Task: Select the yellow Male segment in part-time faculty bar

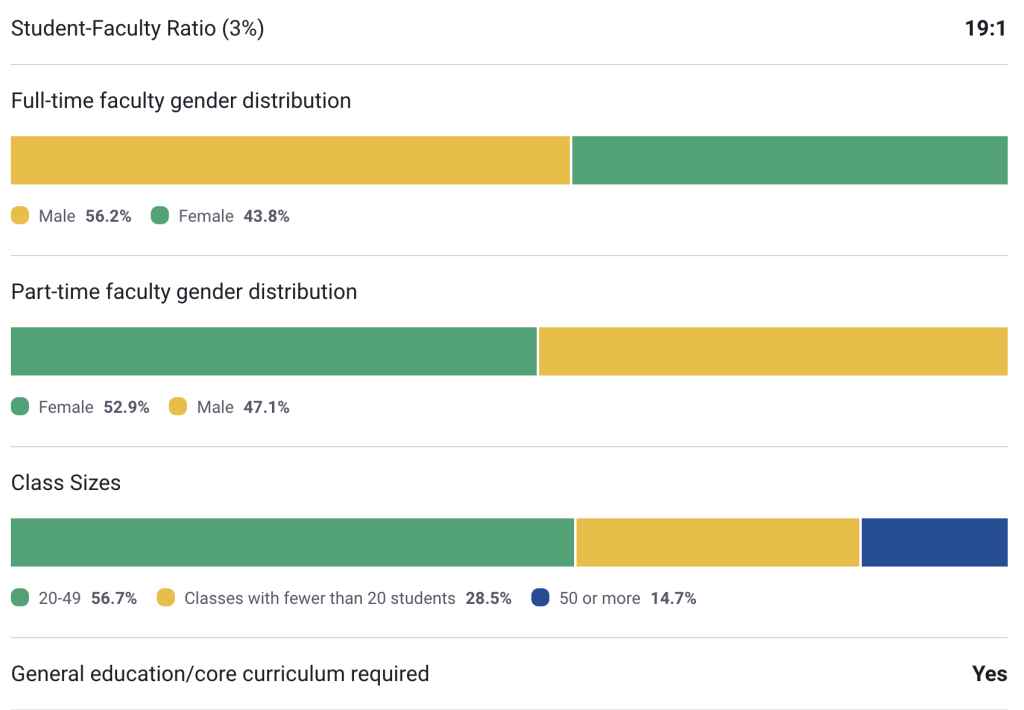Action: (x=773, y=351)
